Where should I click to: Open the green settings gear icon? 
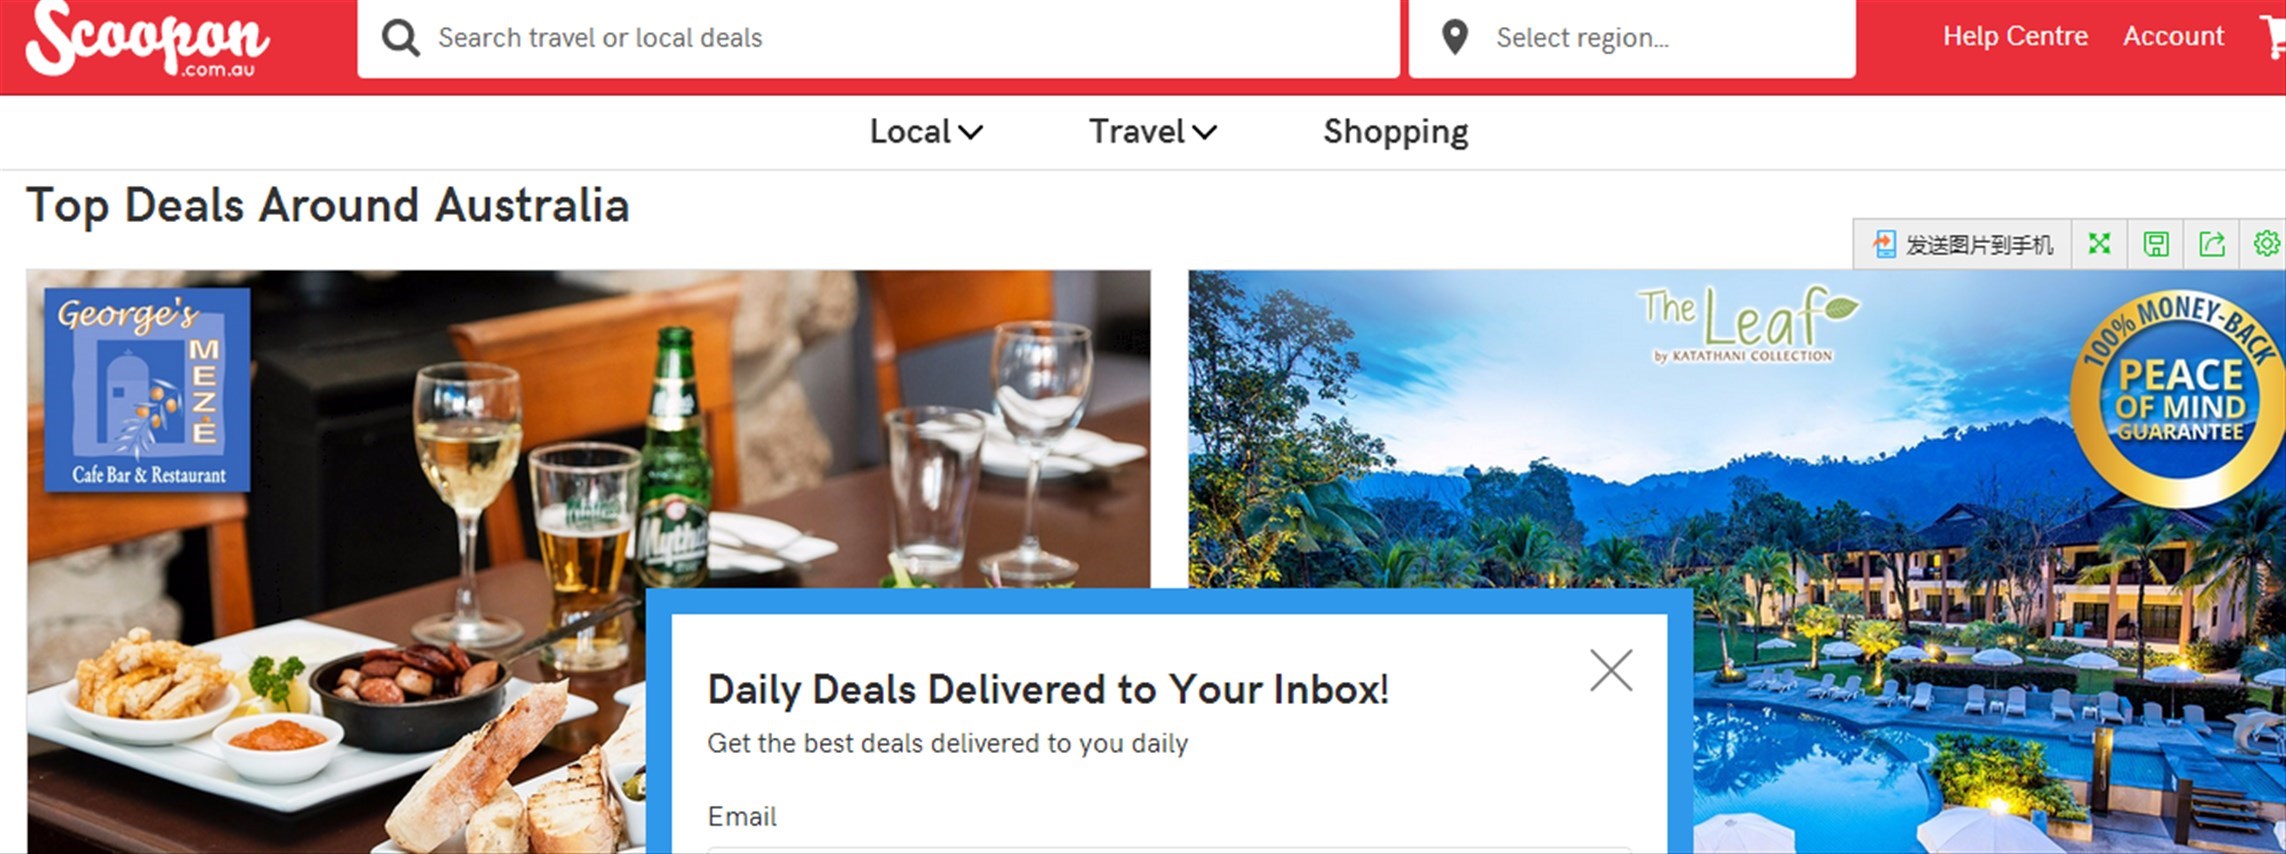click(x=2266, y=244)
